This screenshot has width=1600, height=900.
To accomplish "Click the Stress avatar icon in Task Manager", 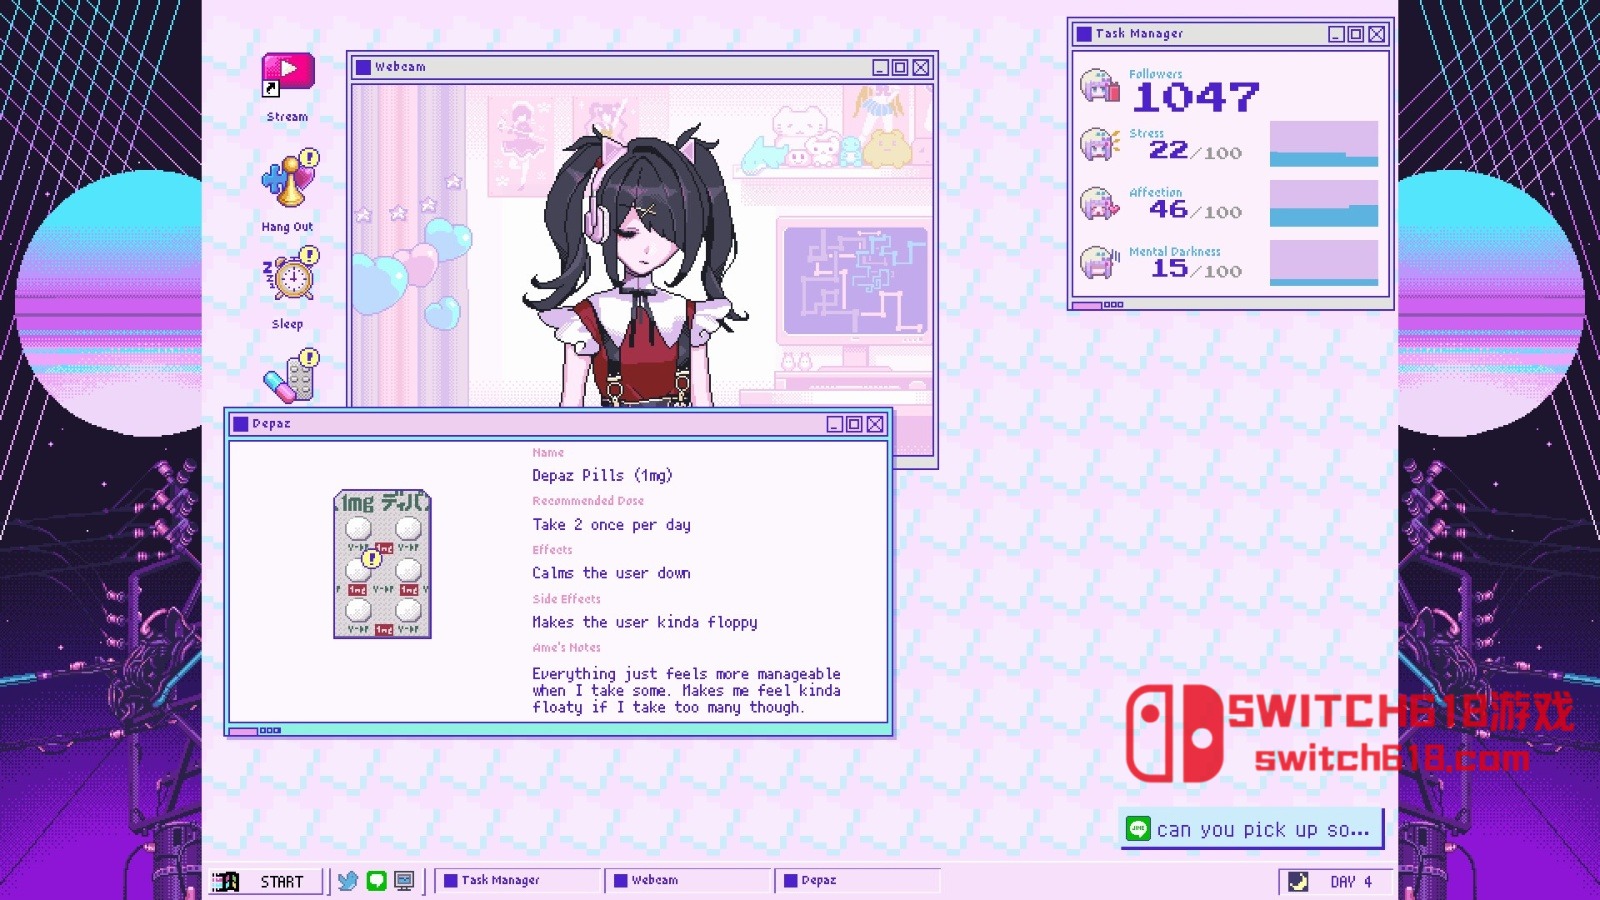I will [x=1100, y=145].
